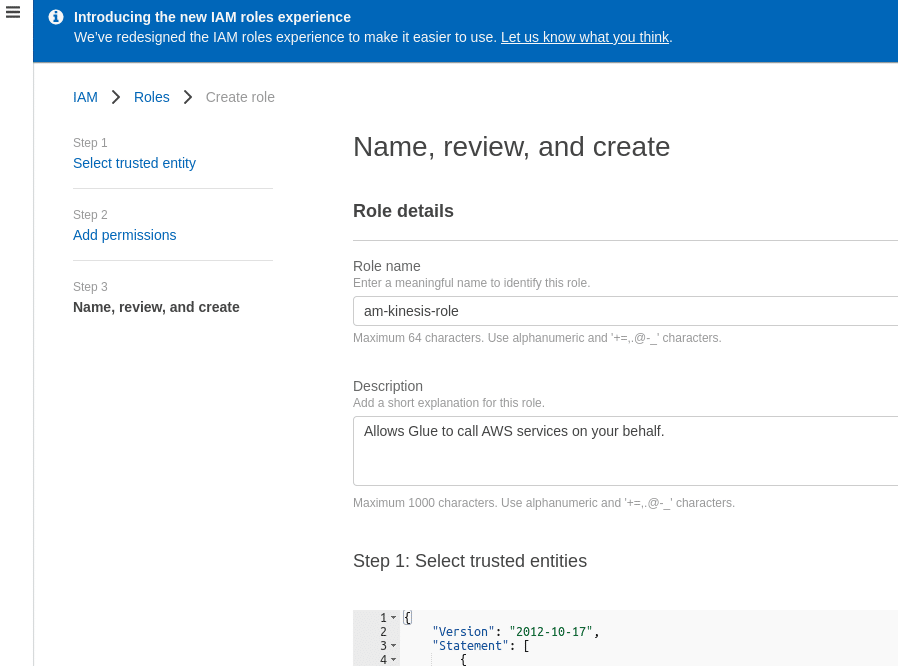Click 'Step 1: Select trusted entities' heading

coord(470,561)
